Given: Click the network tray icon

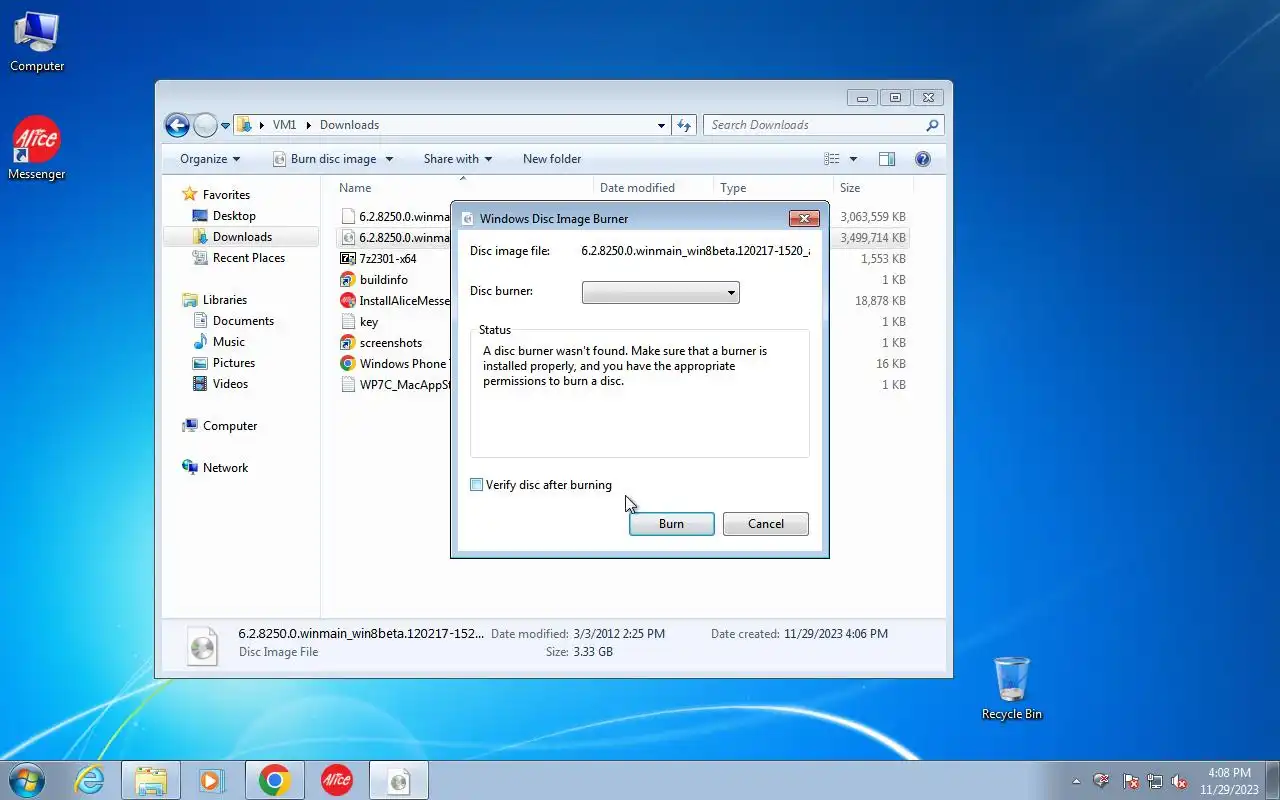Looking at the screenshot, I should pos(1155,781).
